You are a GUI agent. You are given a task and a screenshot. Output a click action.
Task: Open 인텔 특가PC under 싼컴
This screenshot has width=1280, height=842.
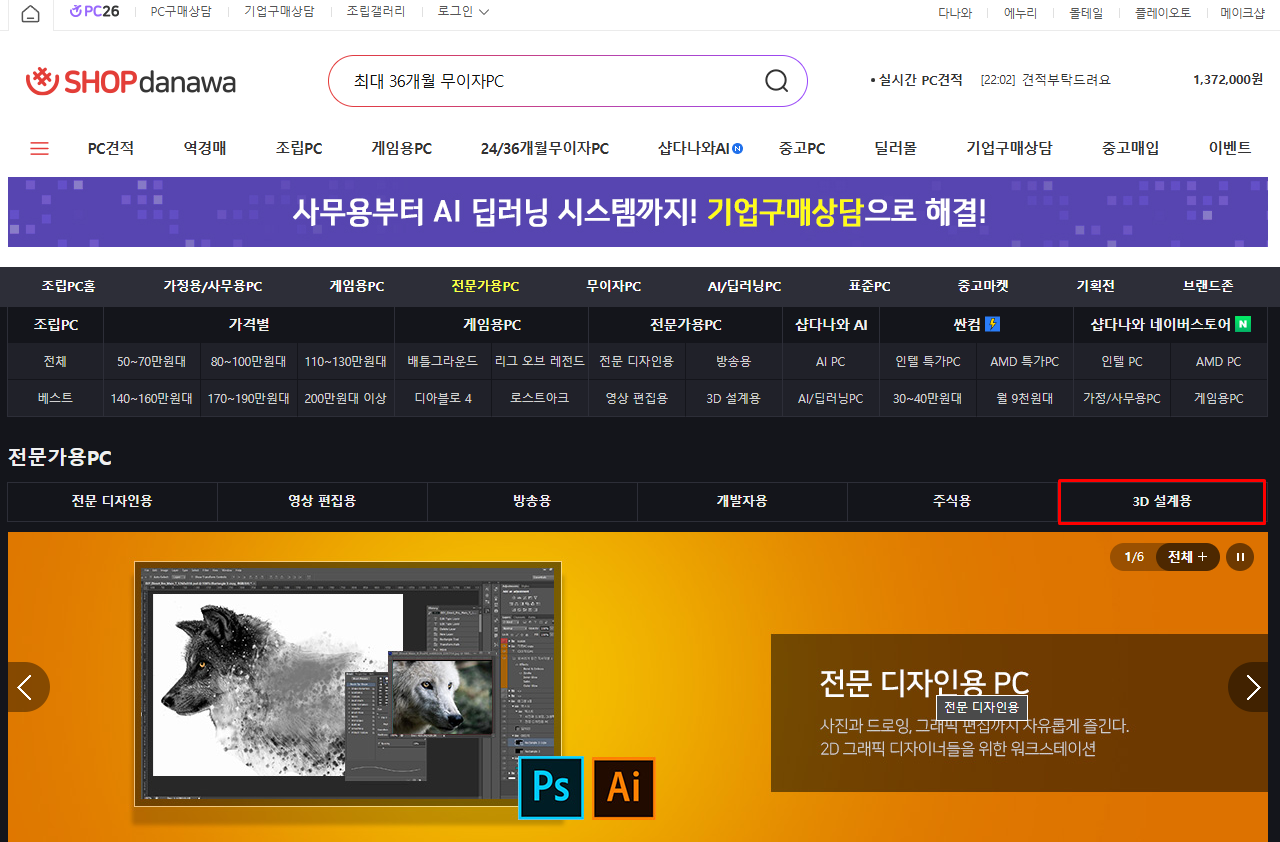click(x=928, y=361)
